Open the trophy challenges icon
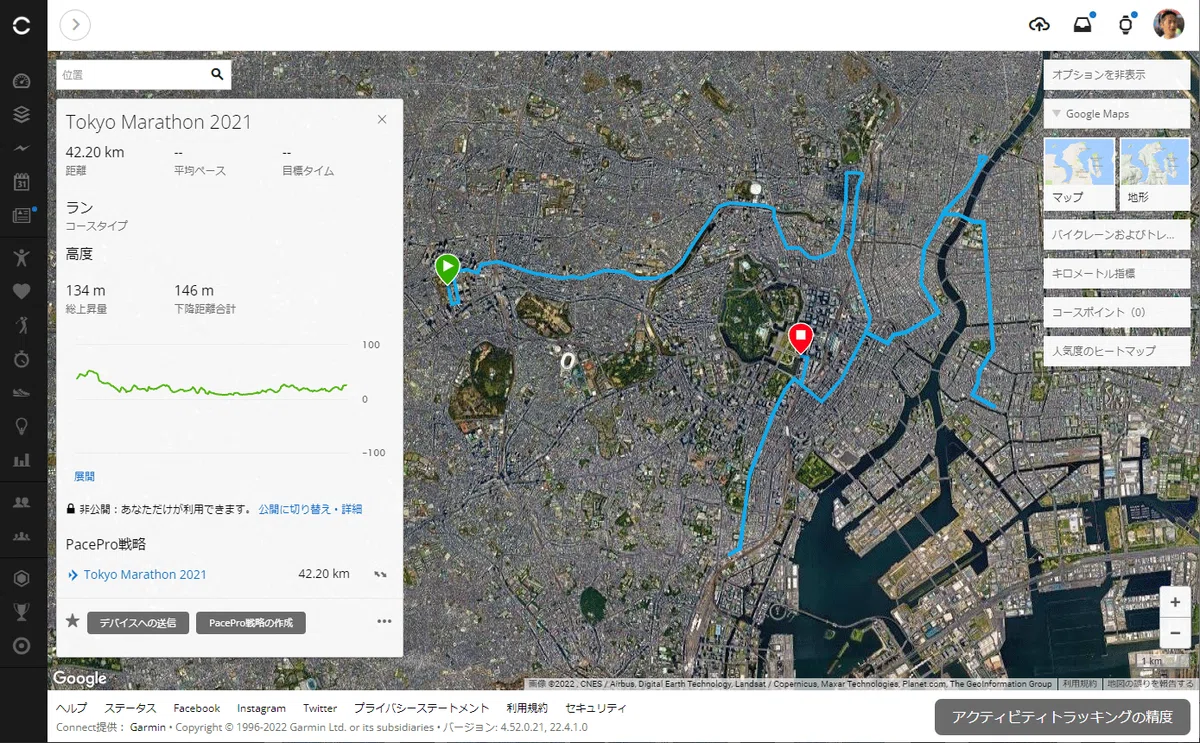1200x743 pixels. point(21,612)
